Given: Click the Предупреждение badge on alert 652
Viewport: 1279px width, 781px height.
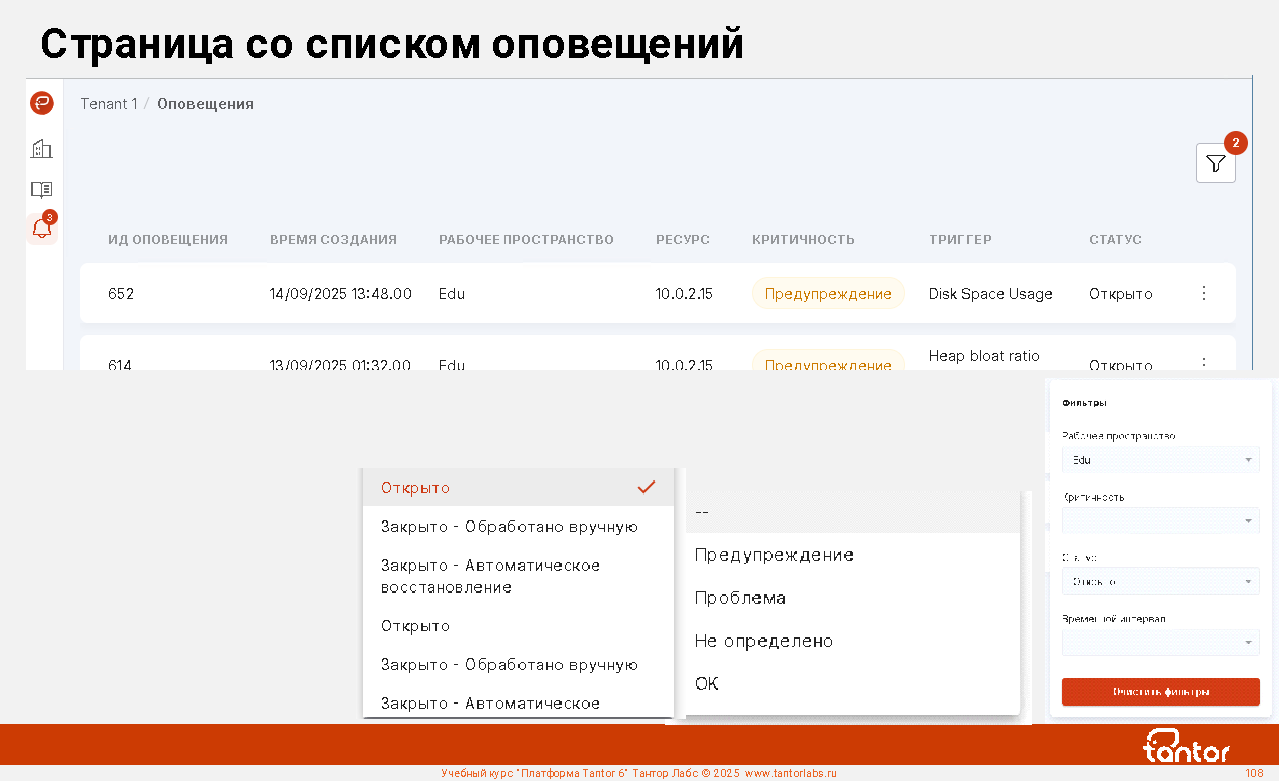Looking at the screenshot, I should (x=828, y=294).
